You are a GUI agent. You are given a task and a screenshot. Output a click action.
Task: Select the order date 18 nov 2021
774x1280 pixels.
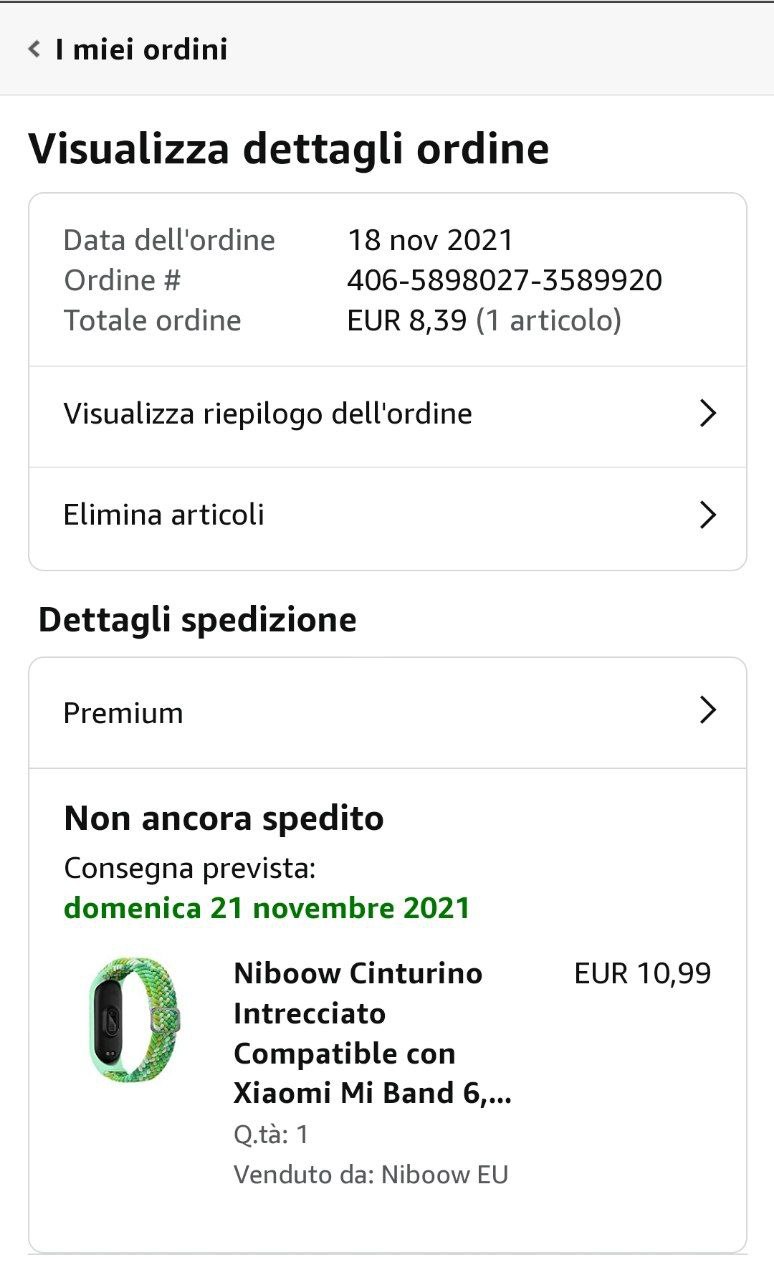(430, 240)
